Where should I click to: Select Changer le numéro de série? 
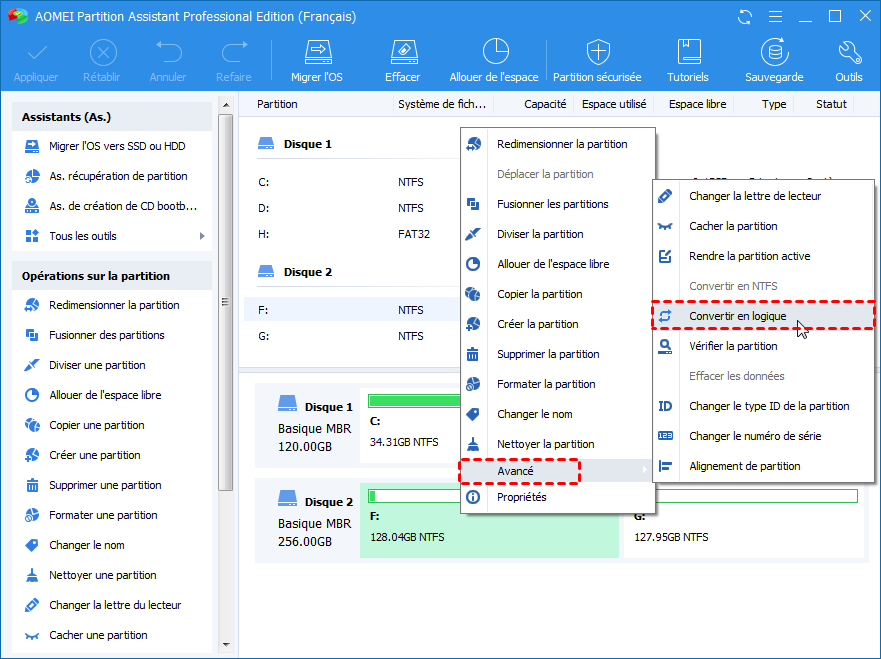click(x=763, y=436)
